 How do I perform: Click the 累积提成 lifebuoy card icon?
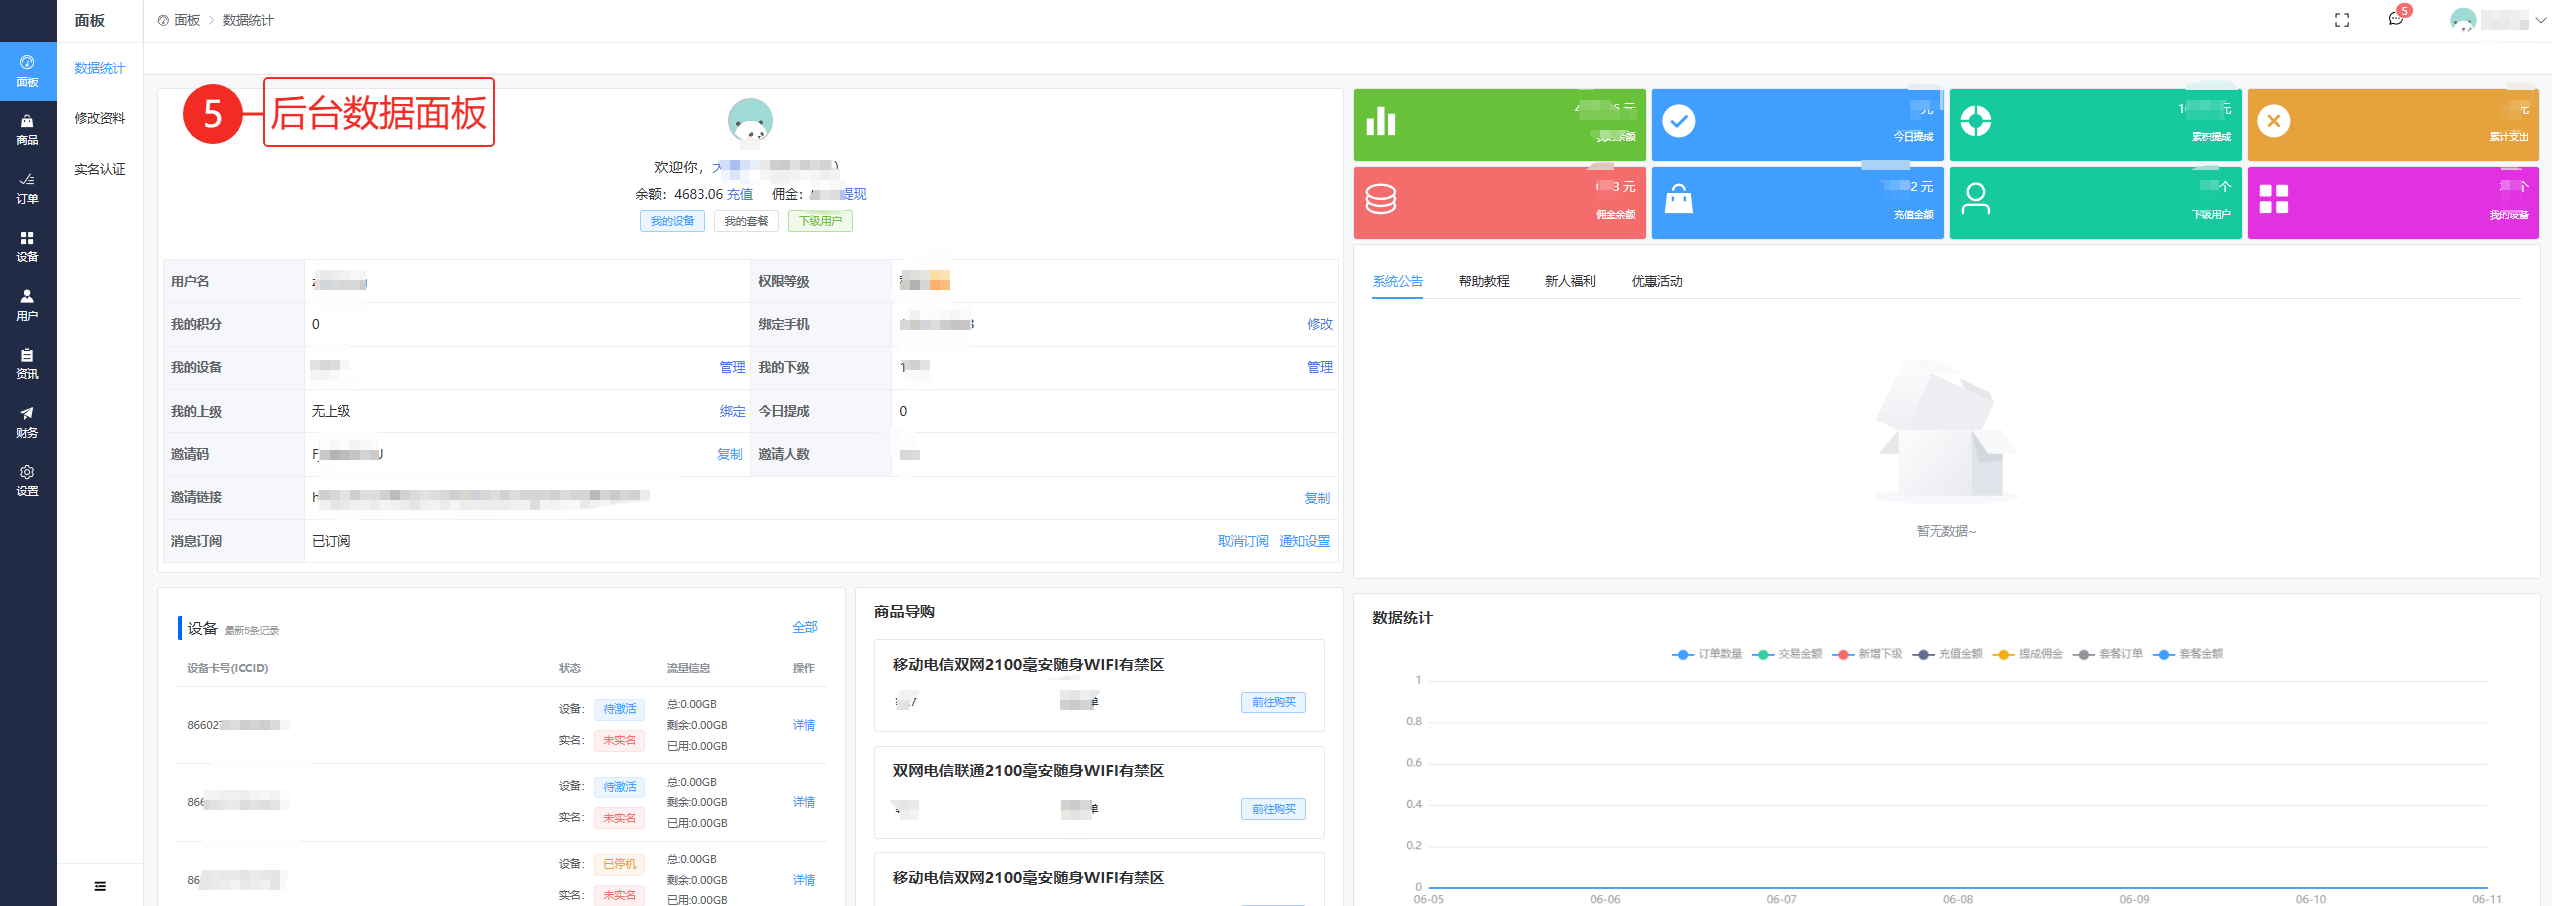pos(1976,121)
